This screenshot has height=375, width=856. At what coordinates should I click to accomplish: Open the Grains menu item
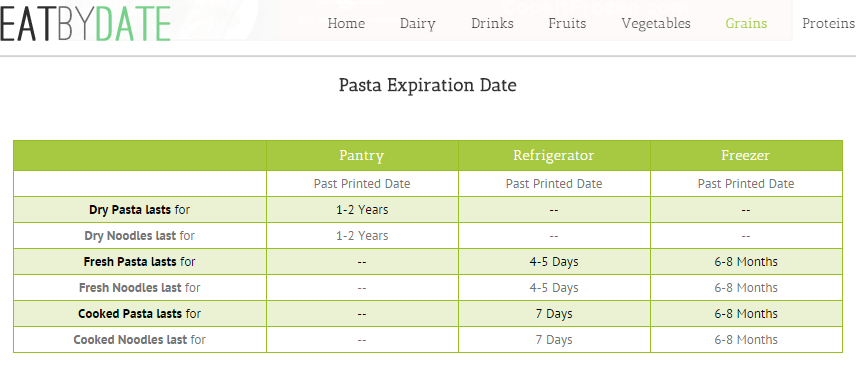tap(746, 23)
